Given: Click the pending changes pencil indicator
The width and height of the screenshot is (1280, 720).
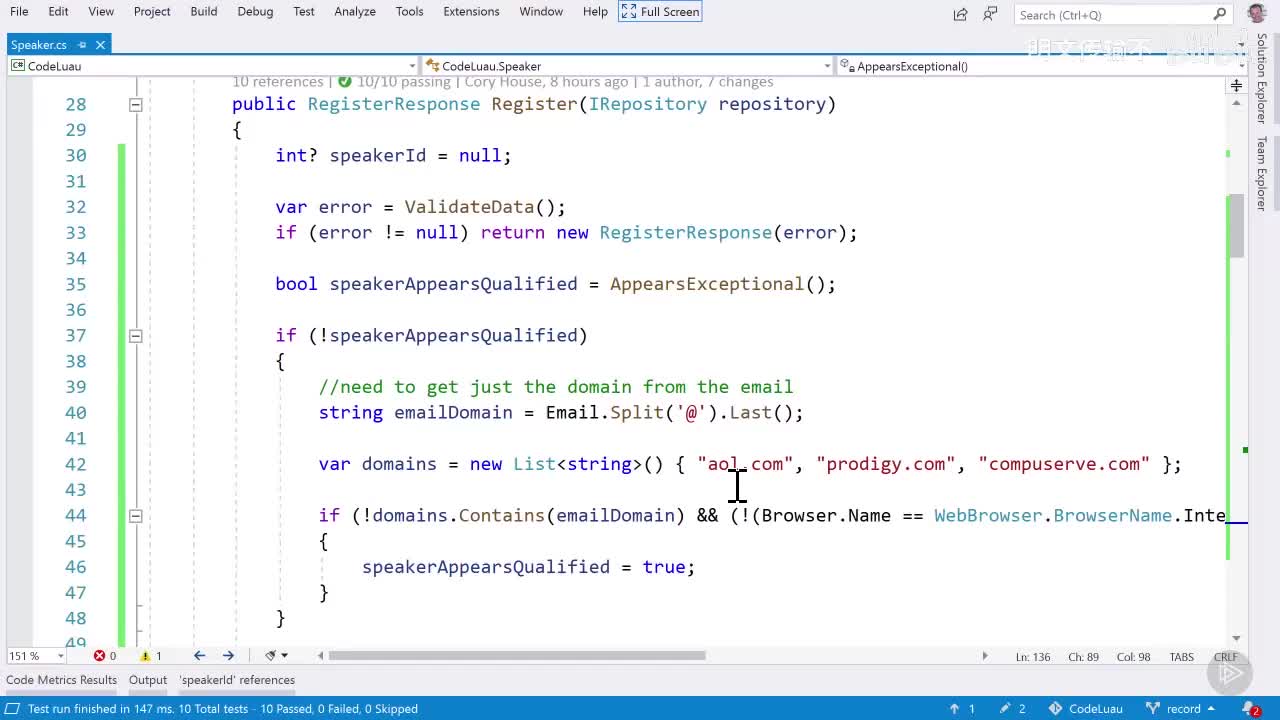Looking at the screenshot, I should pyautogui.click(x=1012, y=709).
